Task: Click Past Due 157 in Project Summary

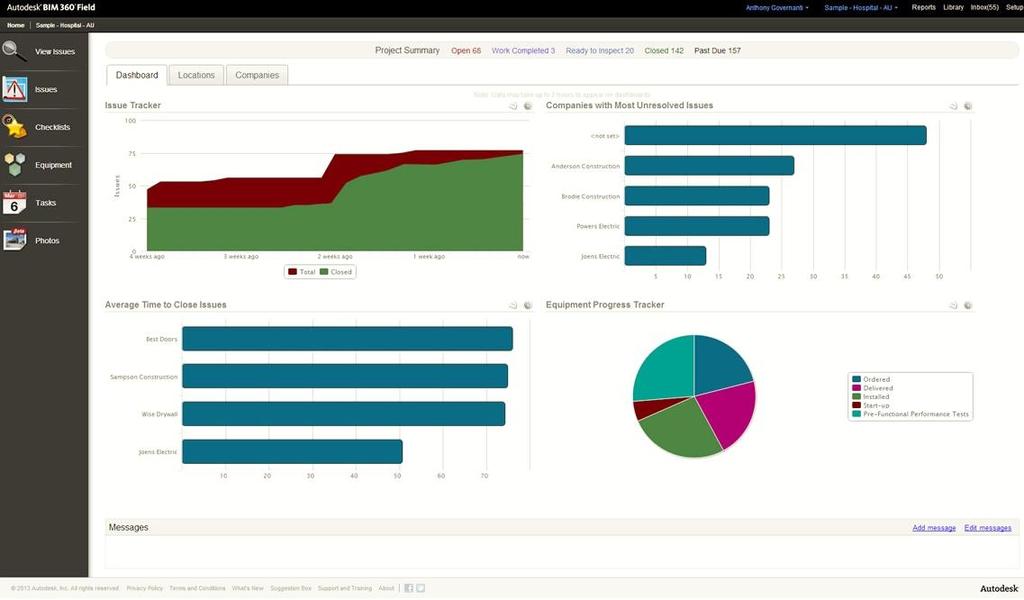Action: pyautogui.click(x=717, y=50)
